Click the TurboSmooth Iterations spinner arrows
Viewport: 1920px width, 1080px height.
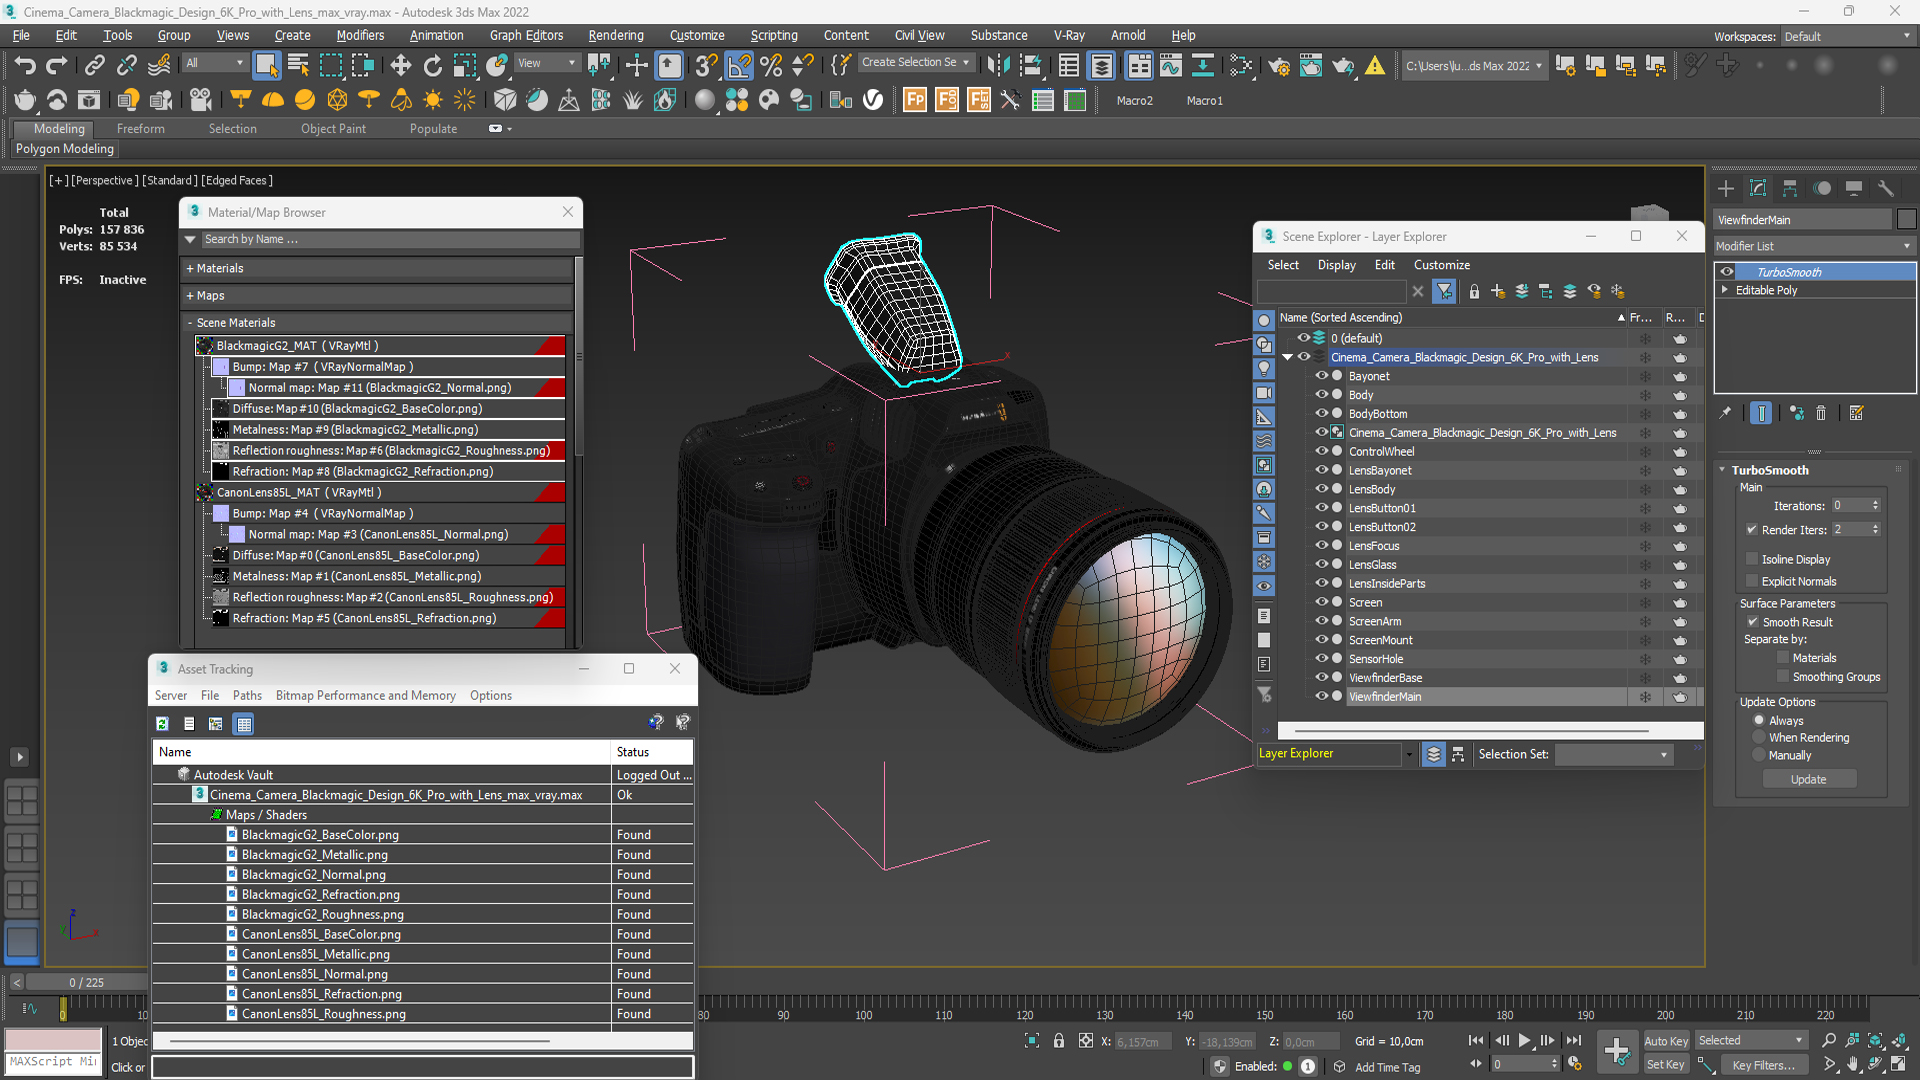click(x=1876, y=506)
